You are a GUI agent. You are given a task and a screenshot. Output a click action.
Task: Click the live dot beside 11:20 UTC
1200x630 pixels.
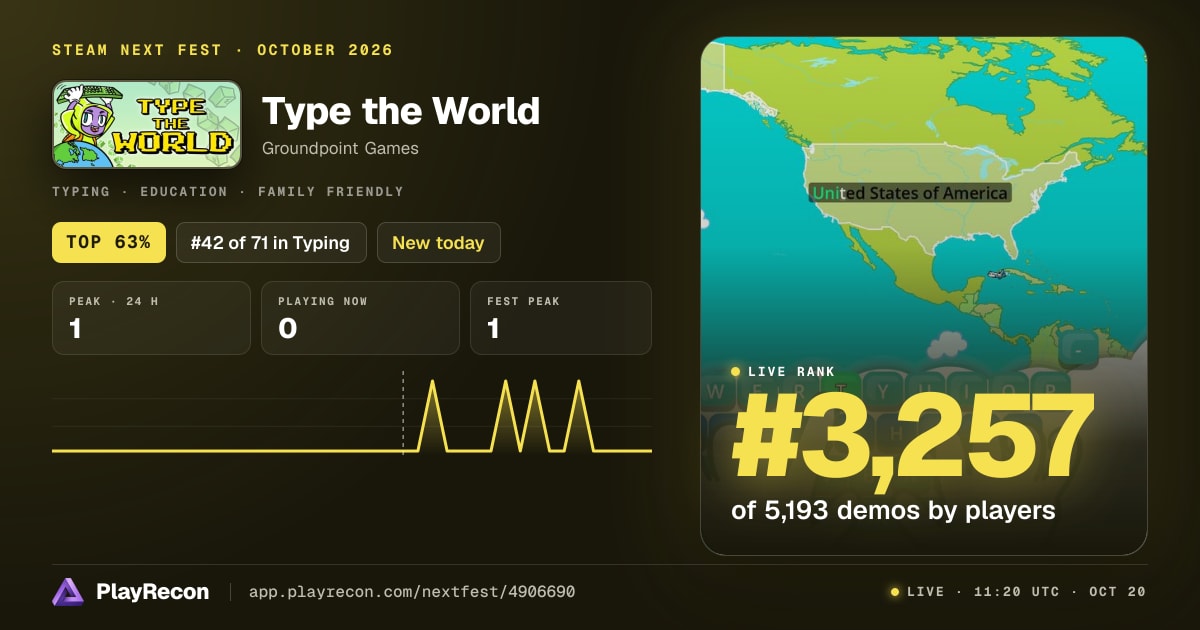[x=895, y=592]
